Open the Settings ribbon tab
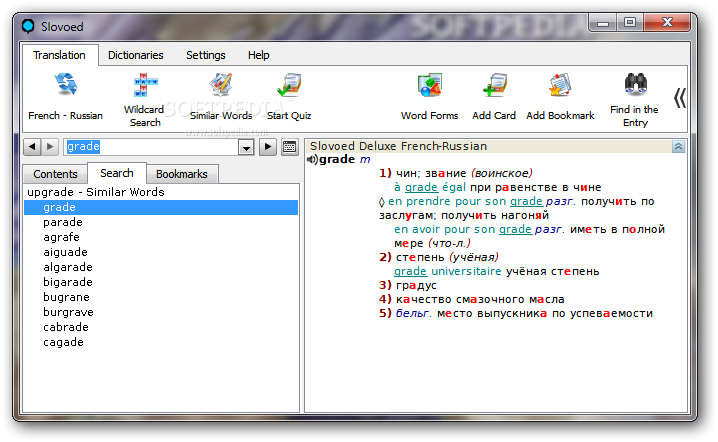The width and height of the screenshot is (718, 442). 206,55
